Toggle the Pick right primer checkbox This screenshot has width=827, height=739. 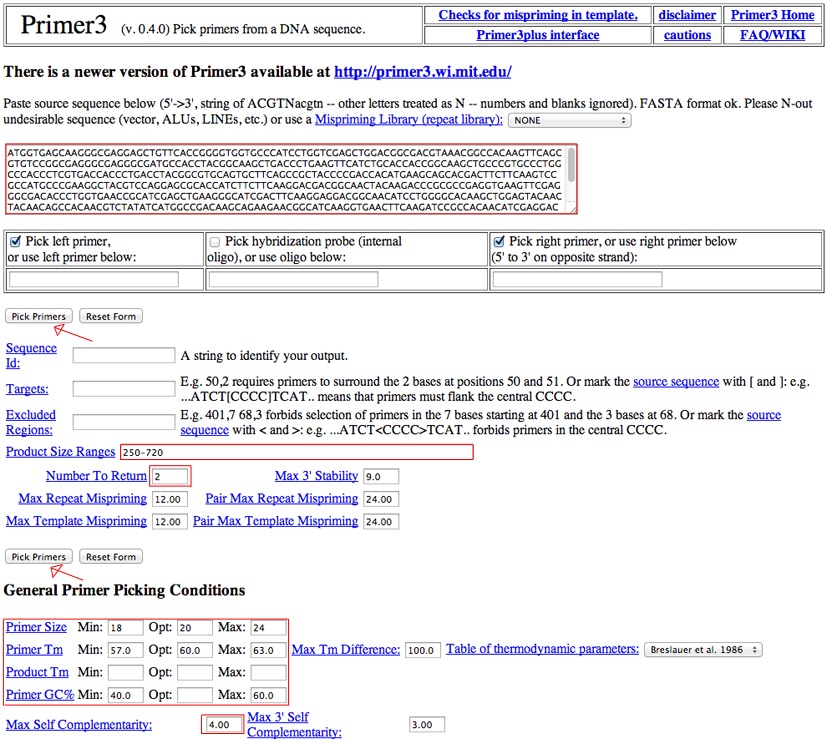(498, 242)
